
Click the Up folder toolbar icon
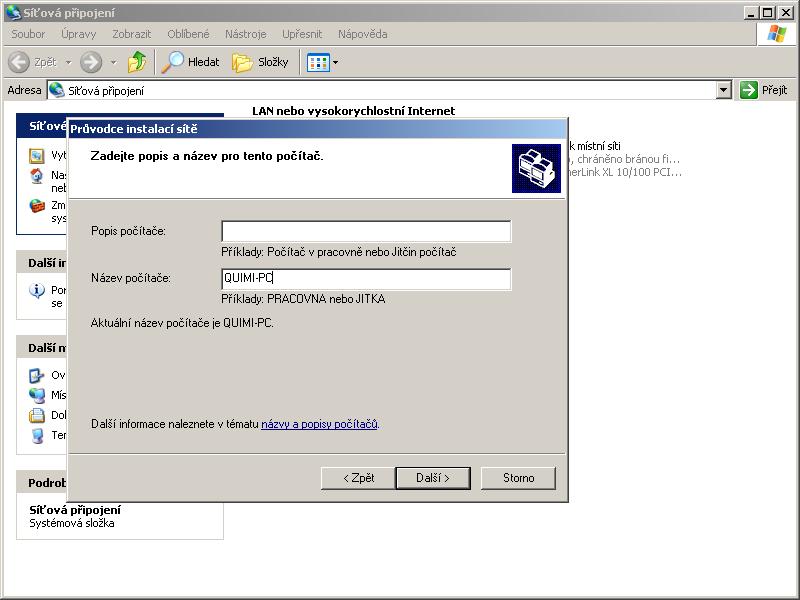(x=137, y=62)
